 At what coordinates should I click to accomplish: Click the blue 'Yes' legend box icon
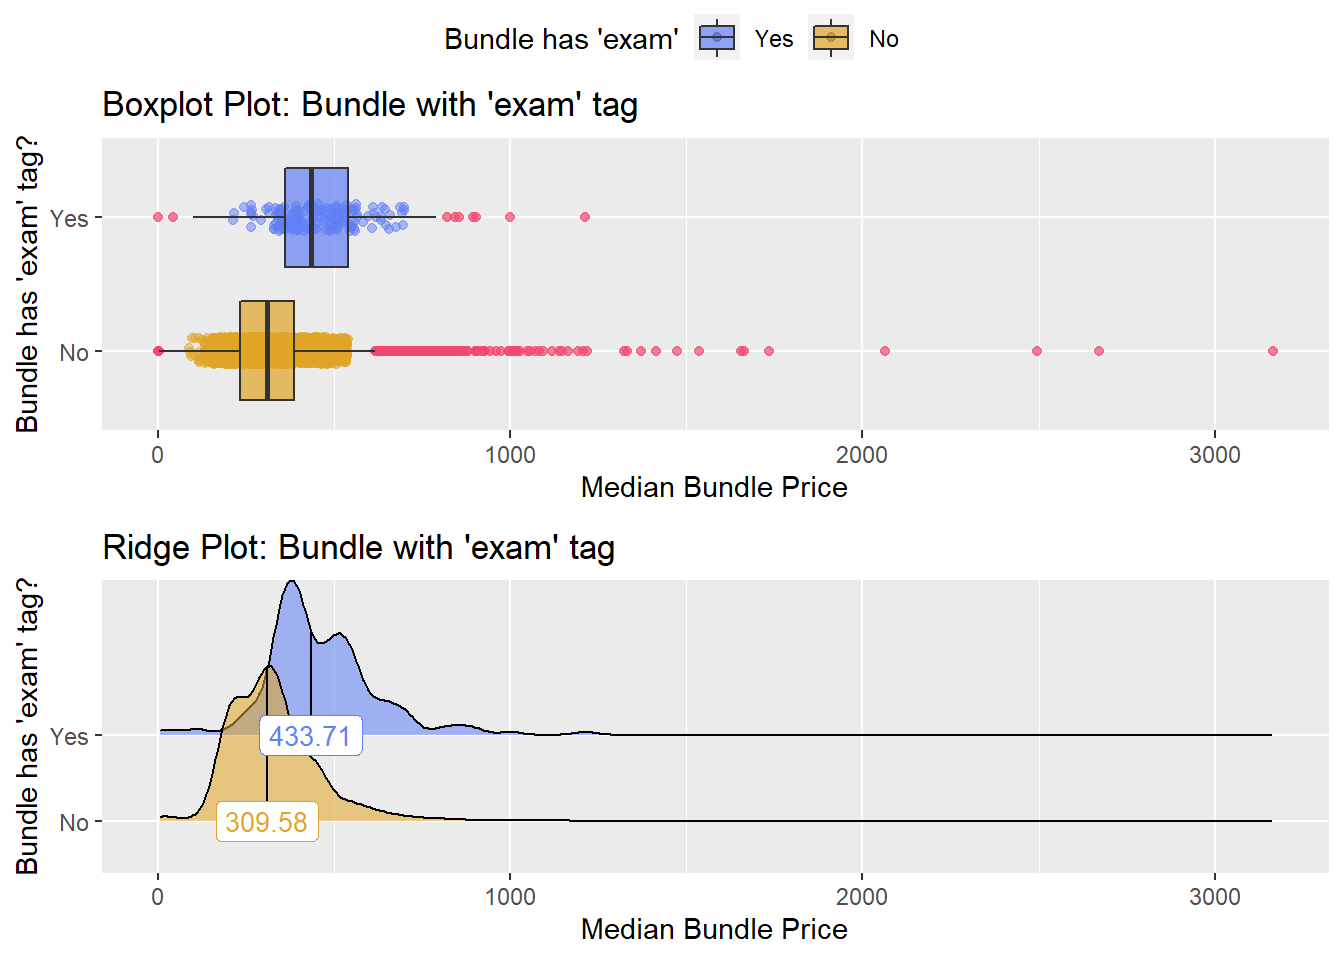717,38
